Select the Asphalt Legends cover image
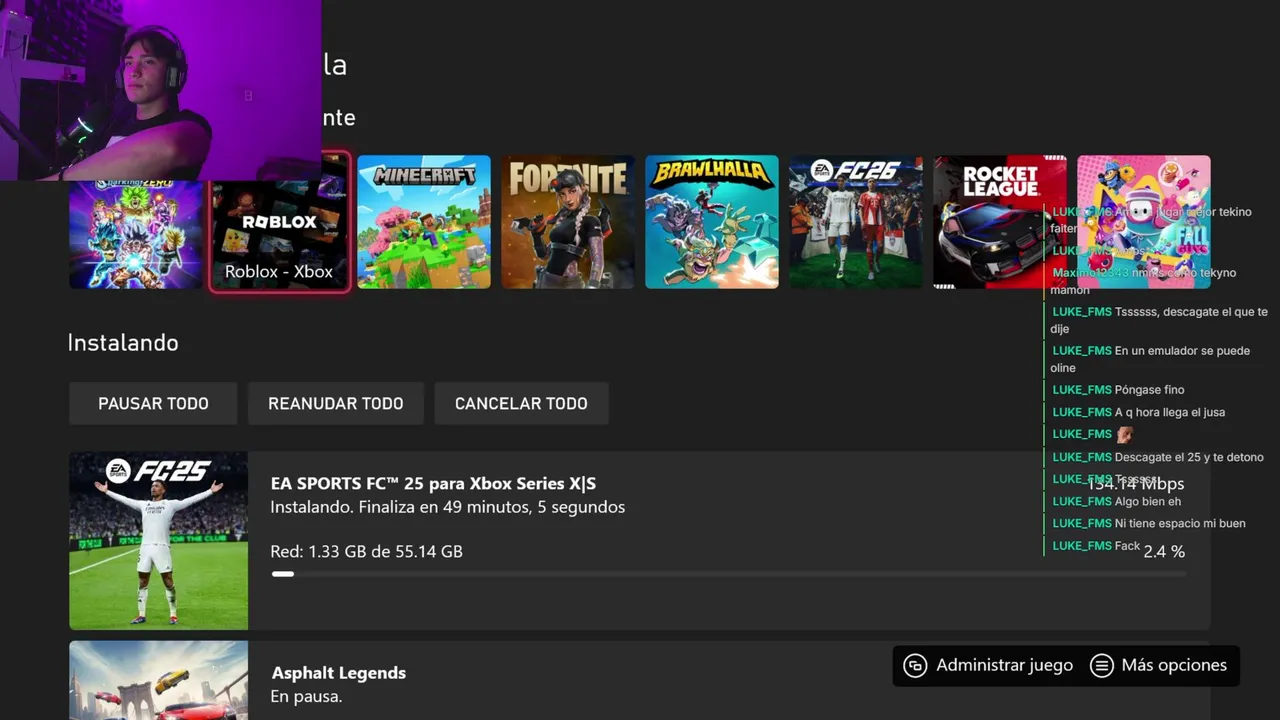 coord(158,680)
